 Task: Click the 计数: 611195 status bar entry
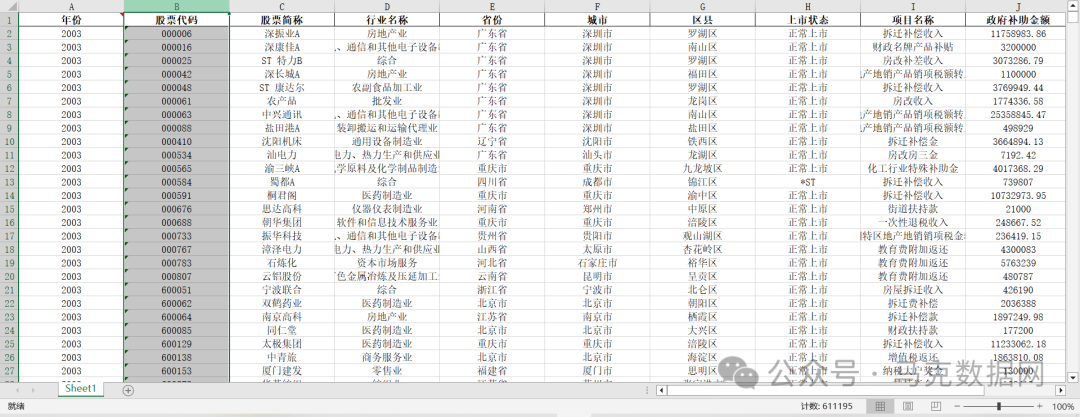[x=827, y=406]
